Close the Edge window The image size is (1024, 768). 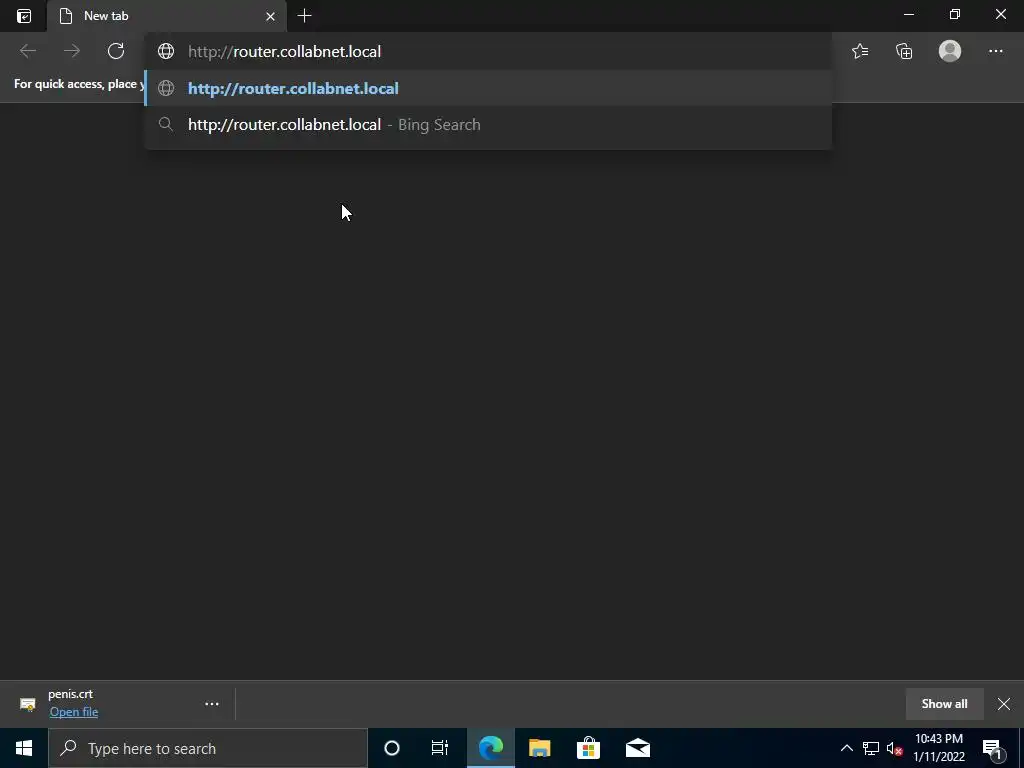pos(1000,14)
